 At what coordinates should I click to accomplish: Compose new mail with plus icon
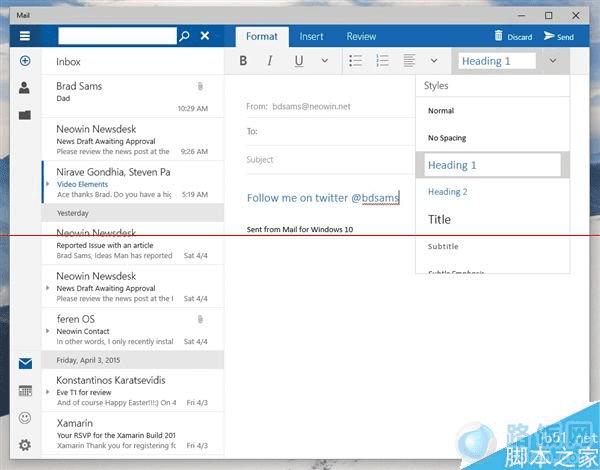coord(25,61)
